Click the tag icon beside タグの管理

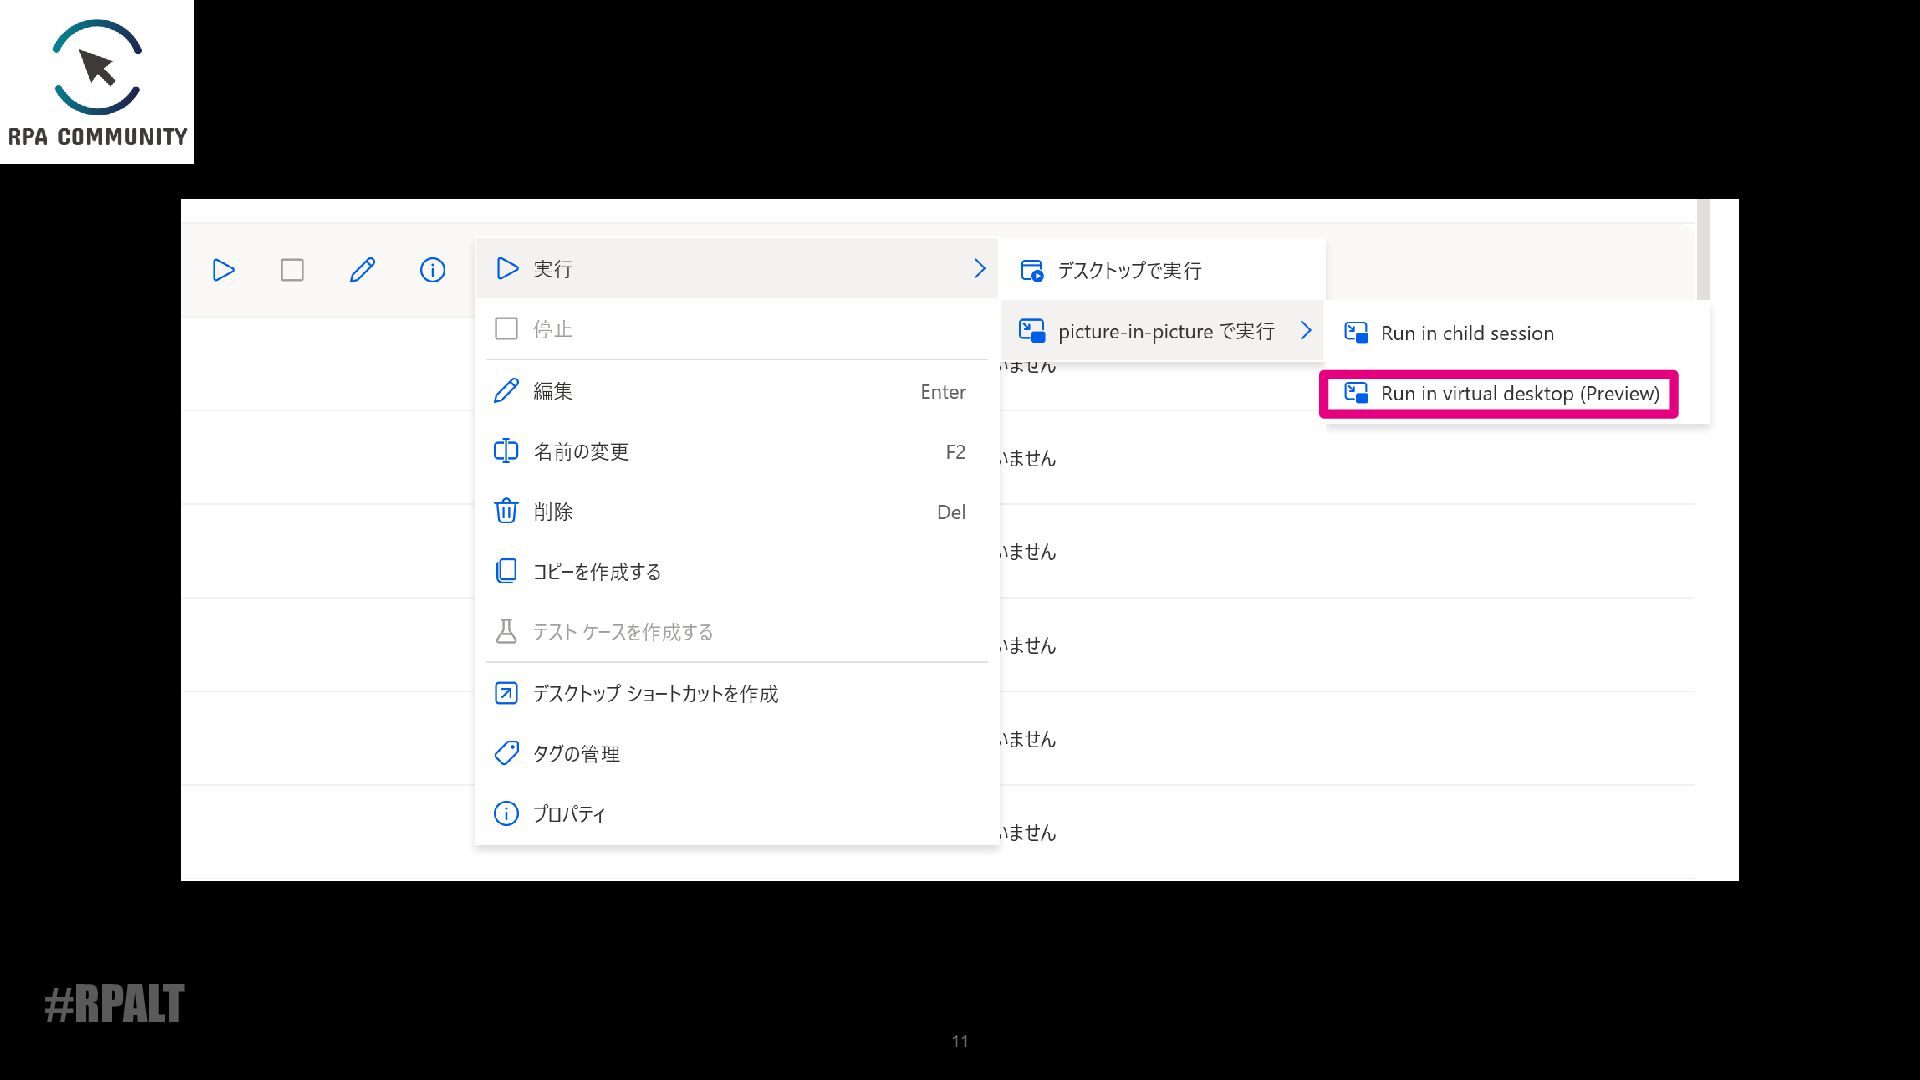click(x=506, y=753)
